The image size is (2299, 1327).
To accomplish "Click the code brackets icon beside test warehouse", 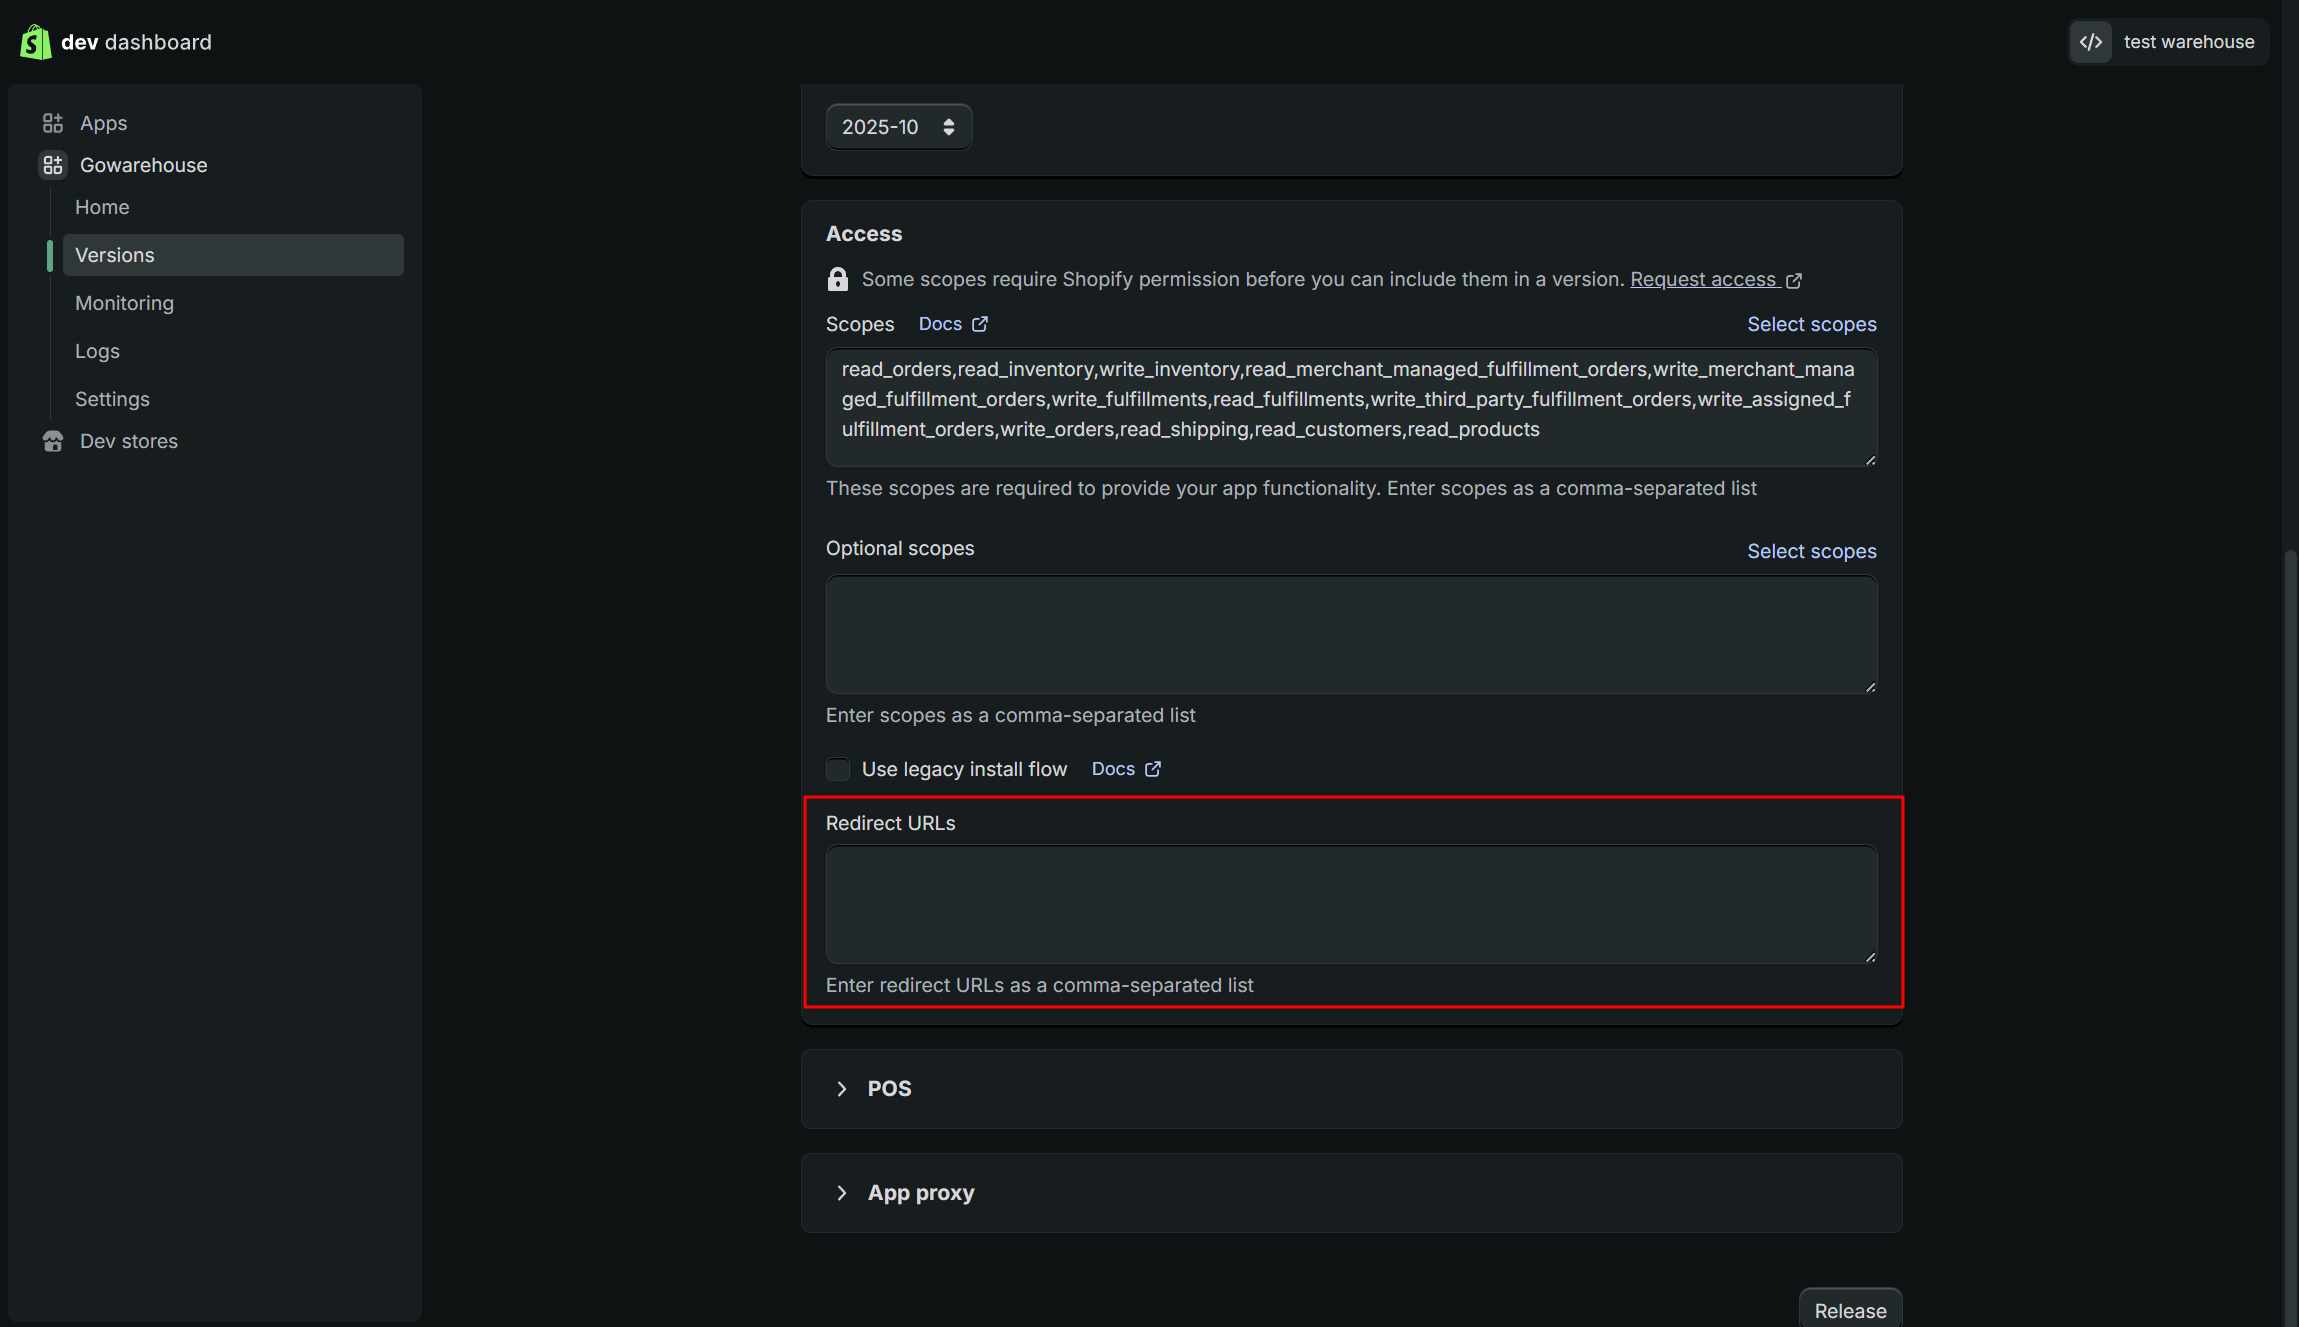I will click(x=2091, y=42).
